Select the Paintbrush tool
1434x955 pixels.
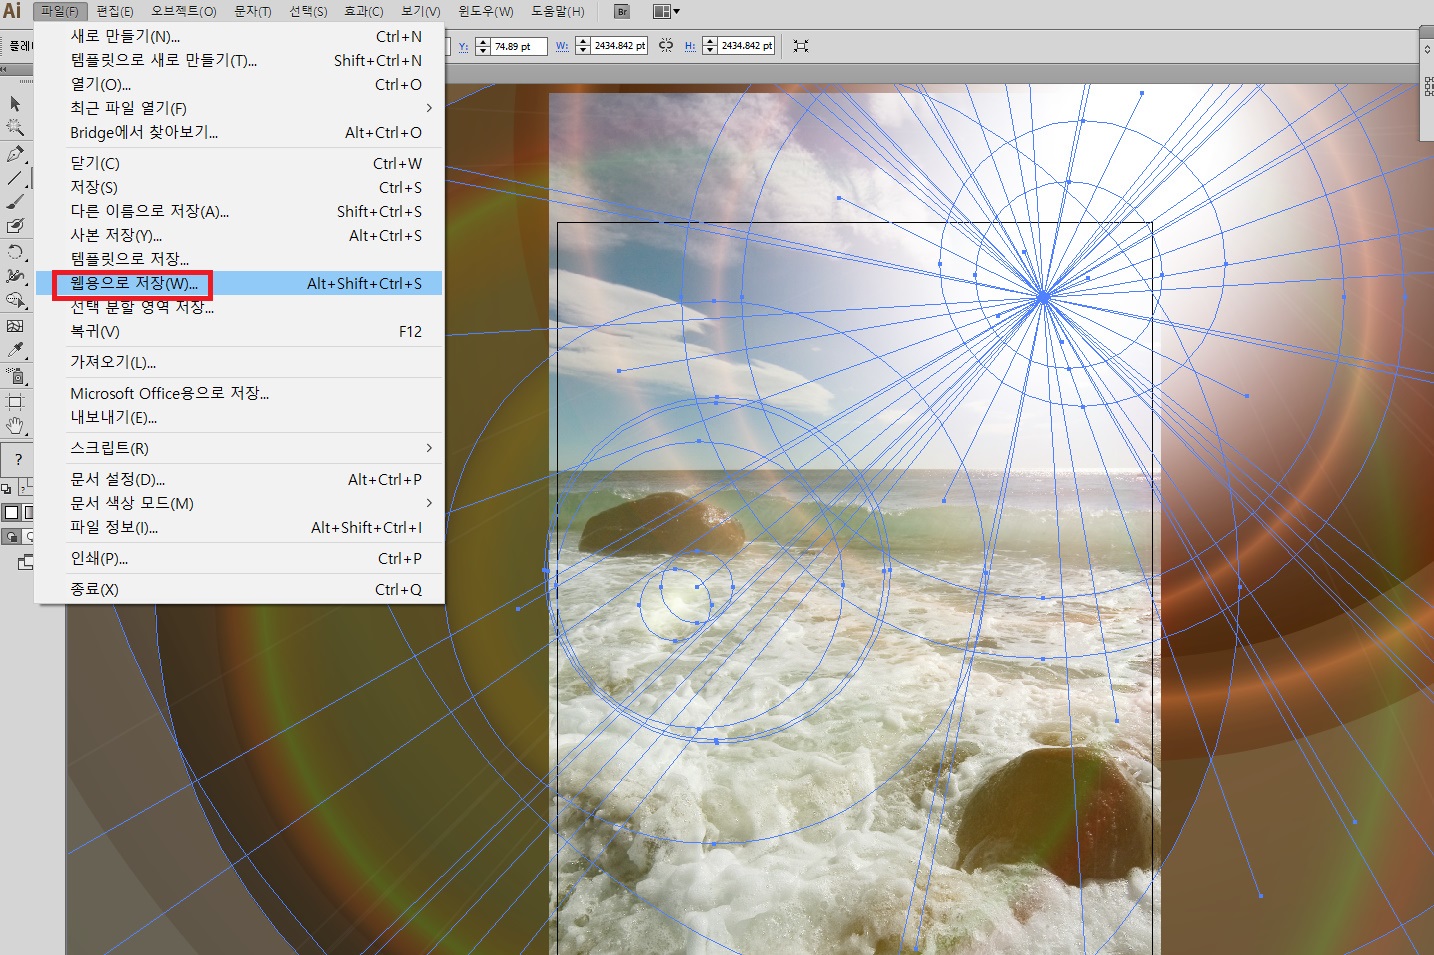coord(15,202)
